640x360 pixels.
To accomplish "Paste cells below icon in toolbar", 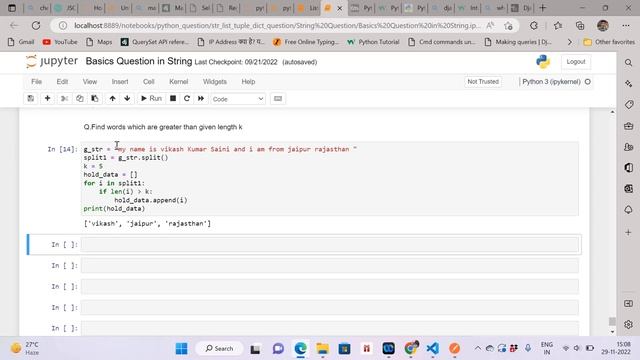I will coord(95,98).
